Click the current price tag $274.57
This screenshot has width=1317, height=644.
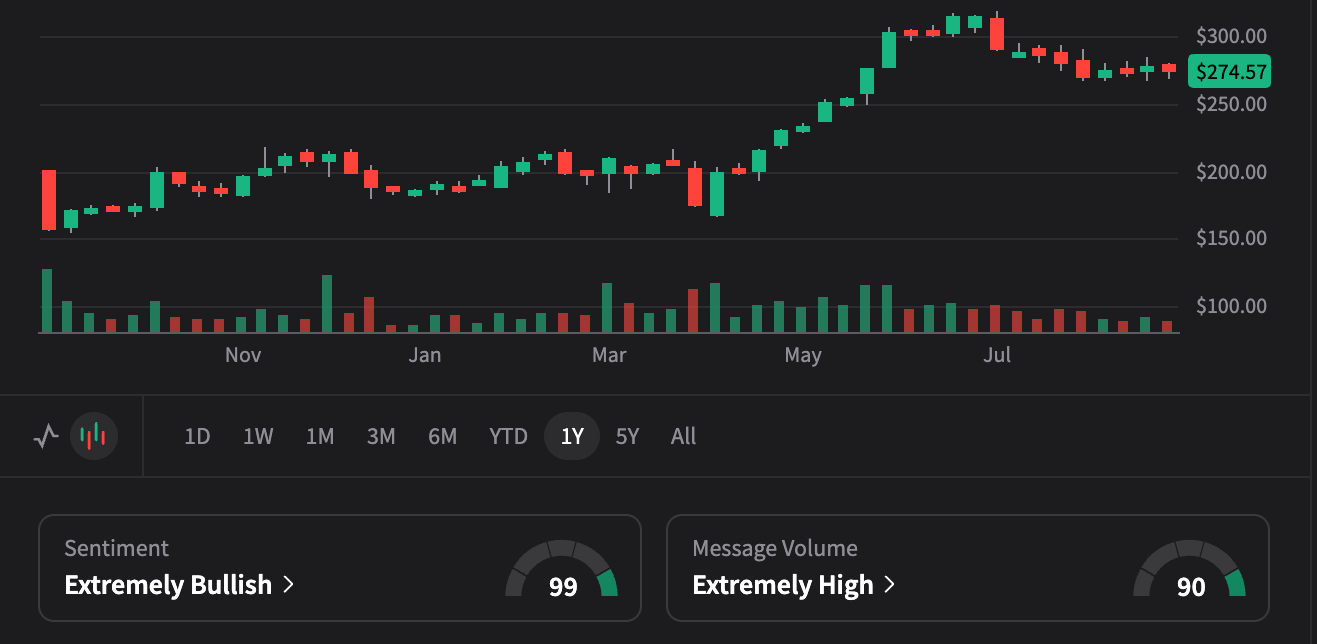tap(1229, 72)
